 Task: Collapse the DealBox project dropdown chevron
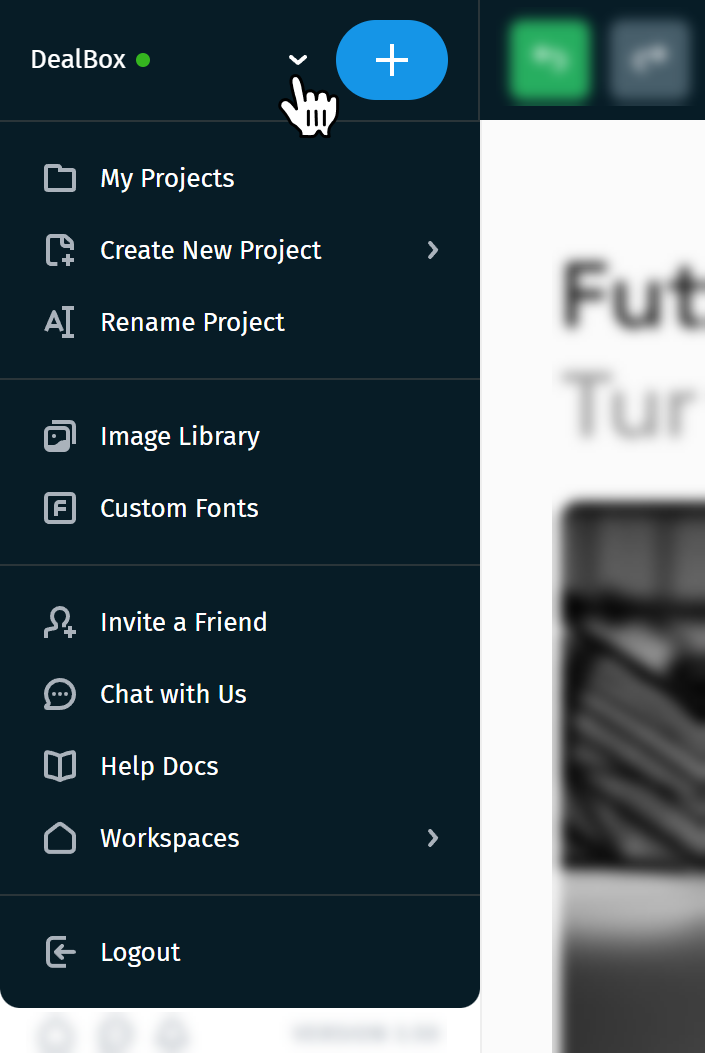(297, 60)
